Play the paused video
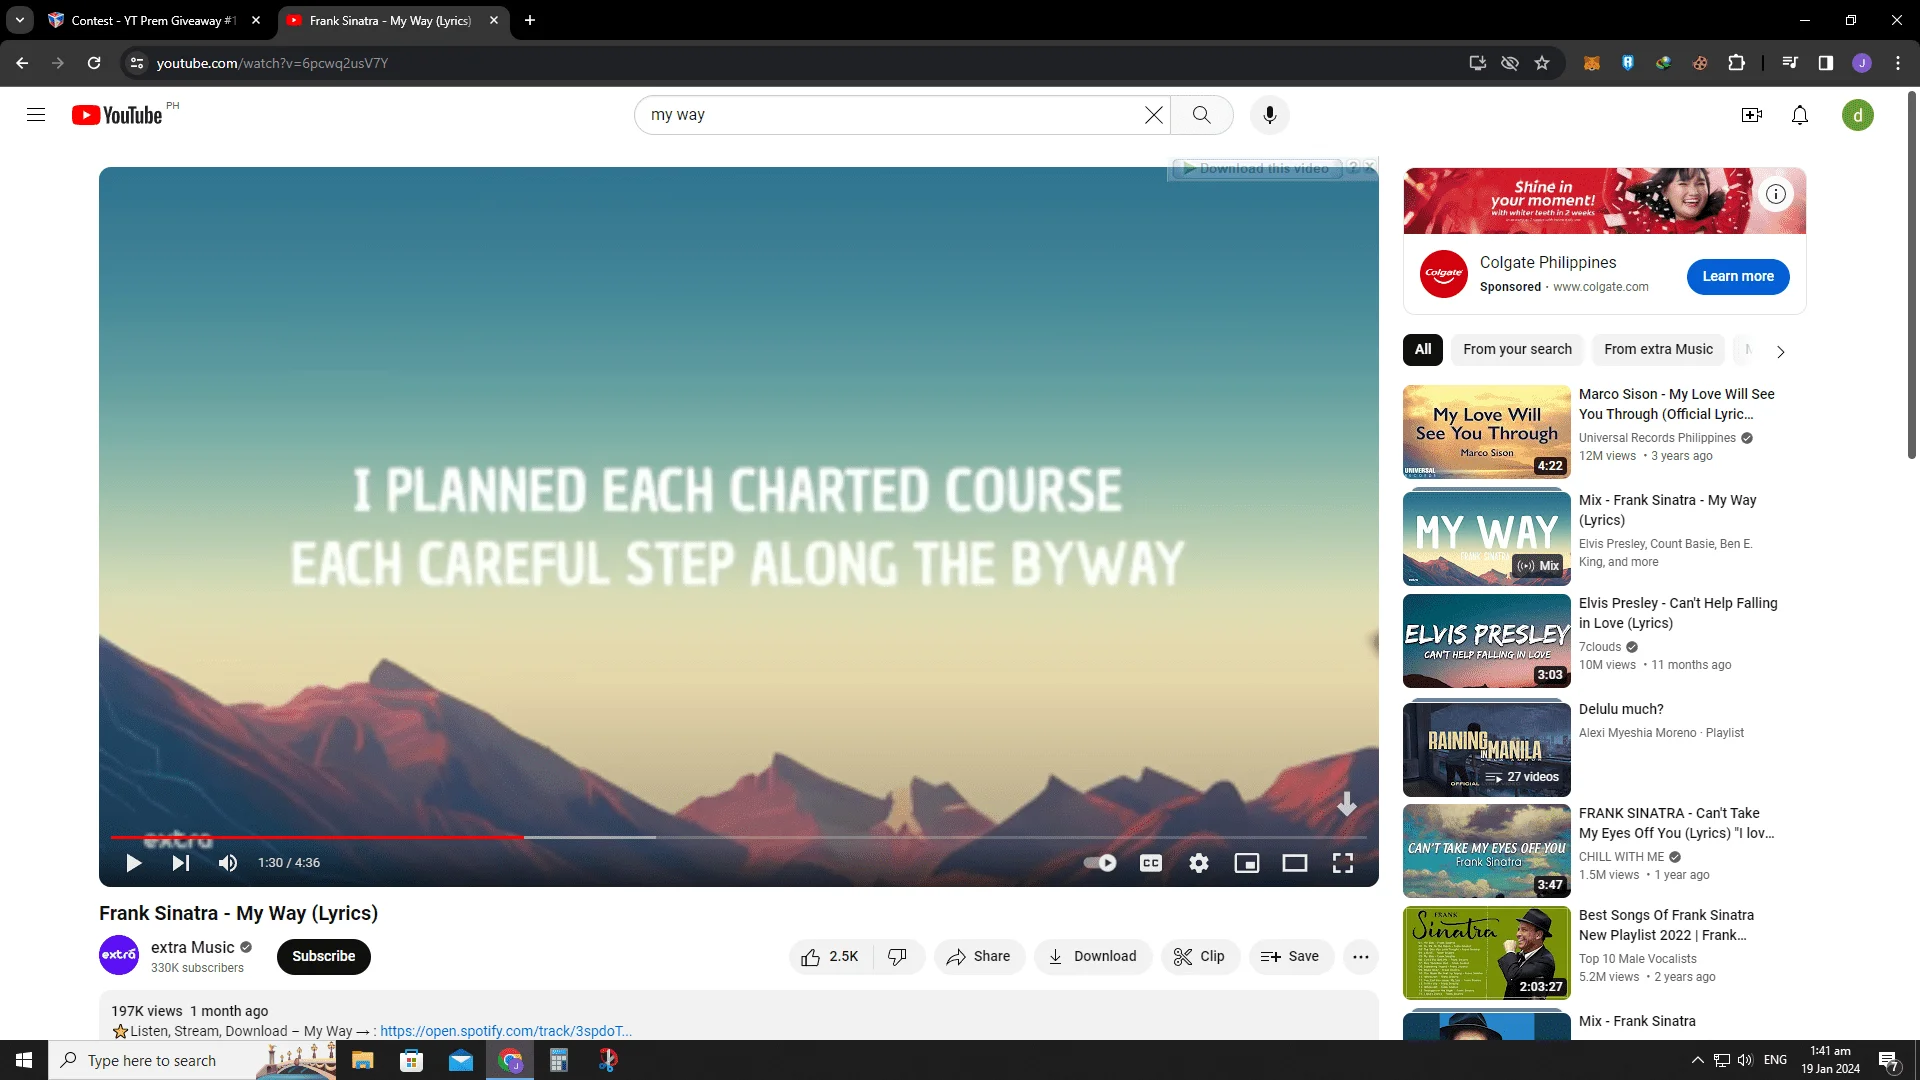1920x1080 pixels. [133, 863]
